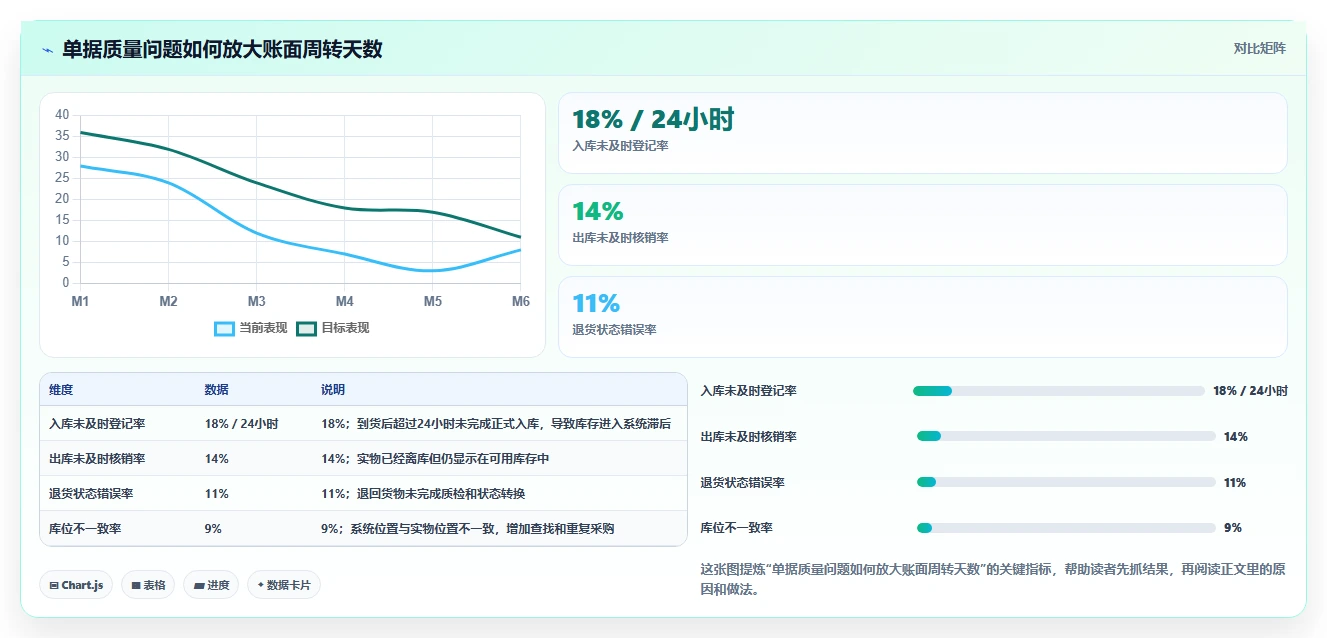Screen dimensions: 1327x638
Task: Click the Chart.js chip icon
Action: [x=54, y=585]
